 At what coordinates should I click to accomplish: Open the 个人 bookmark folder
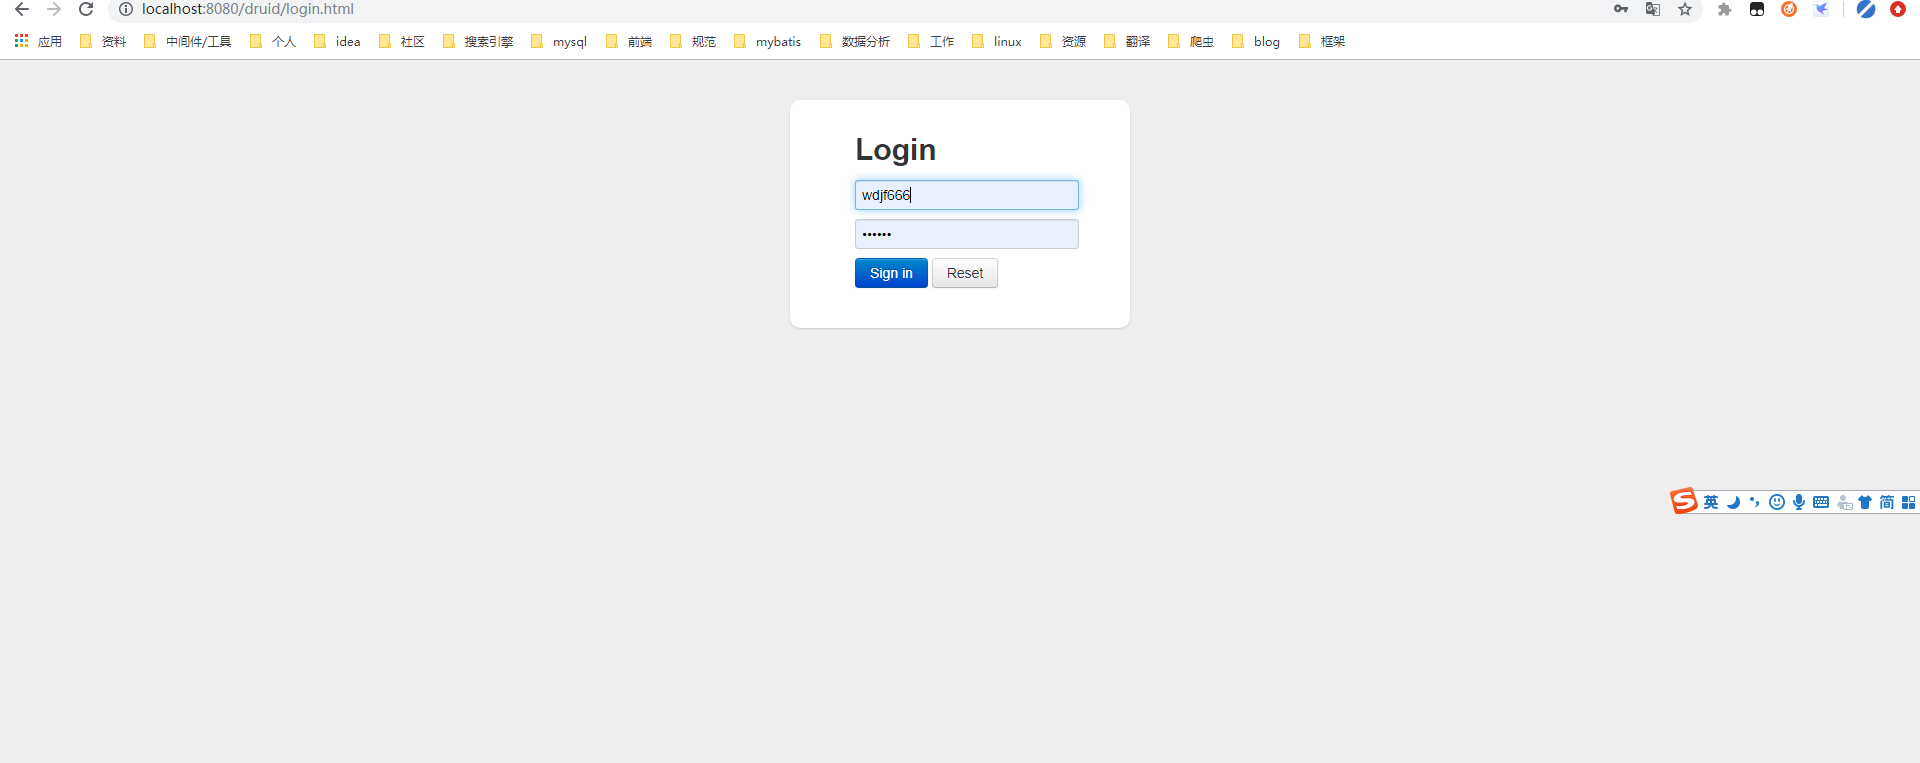273,41
